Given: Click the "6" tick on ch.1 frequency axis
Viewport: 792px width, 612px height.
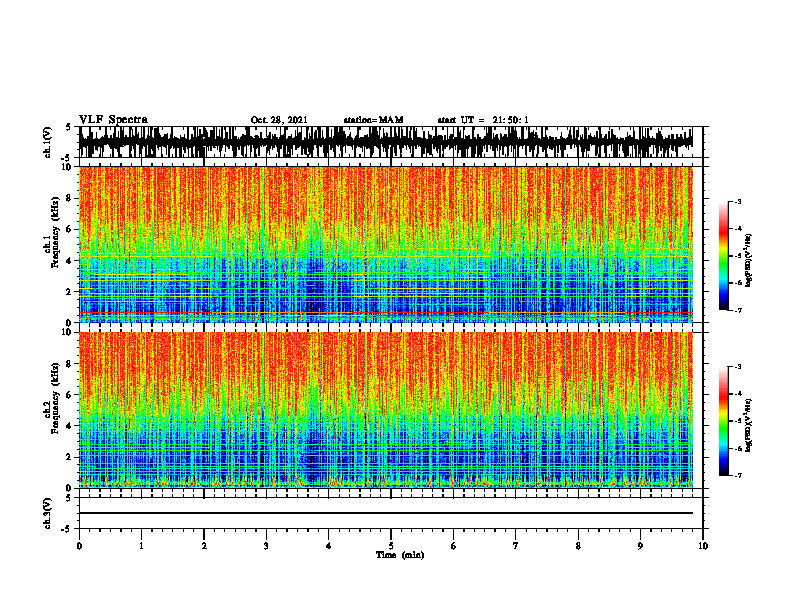Looking at the screenshot, I should [x=71, y=230].
